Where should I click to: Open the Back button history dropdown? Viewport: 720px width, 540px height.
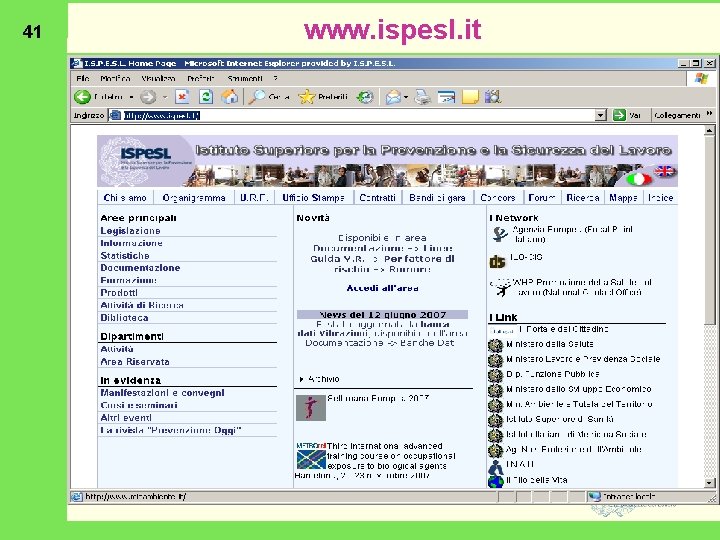point(131,97)
